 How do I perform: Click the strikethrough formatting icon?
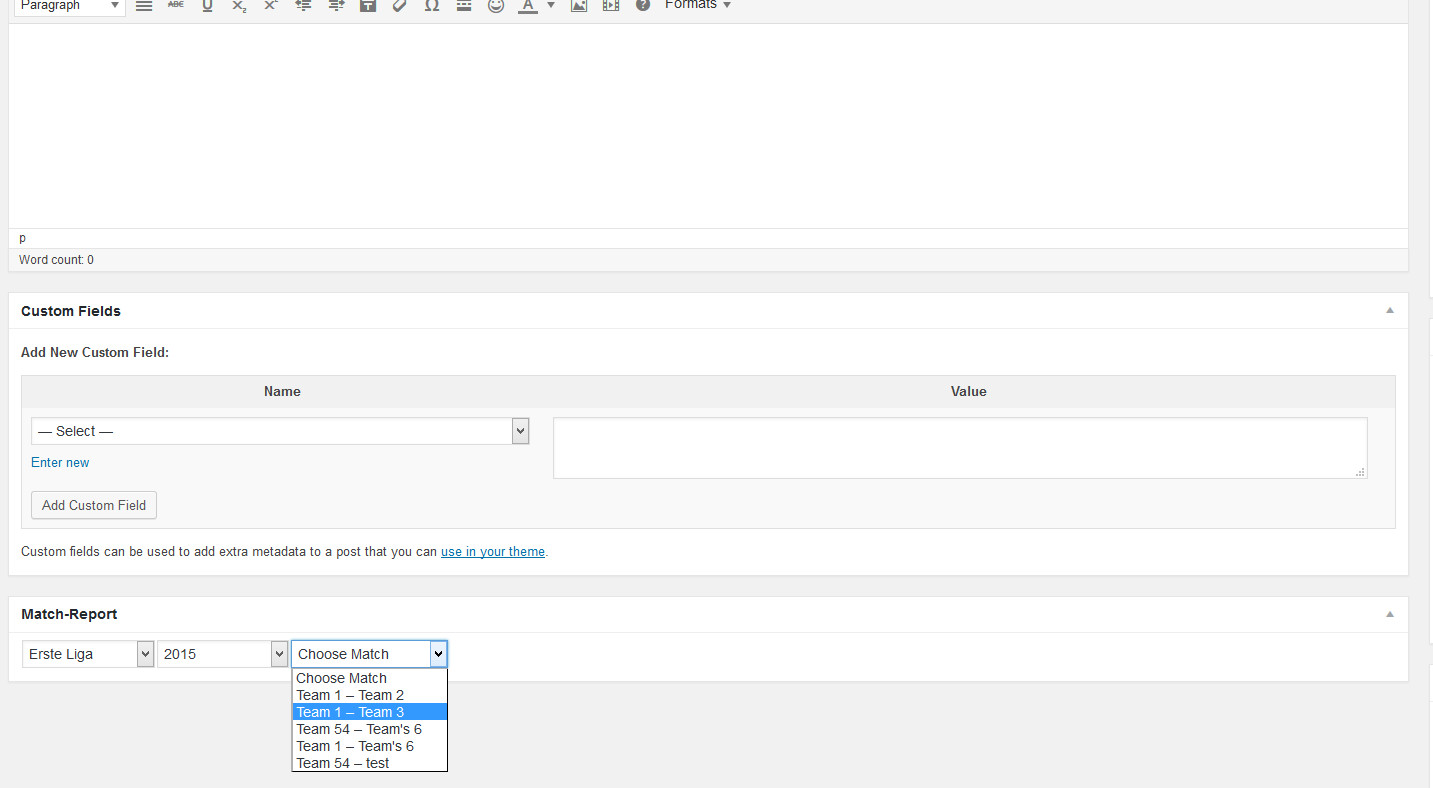click(x=175, y=5)
